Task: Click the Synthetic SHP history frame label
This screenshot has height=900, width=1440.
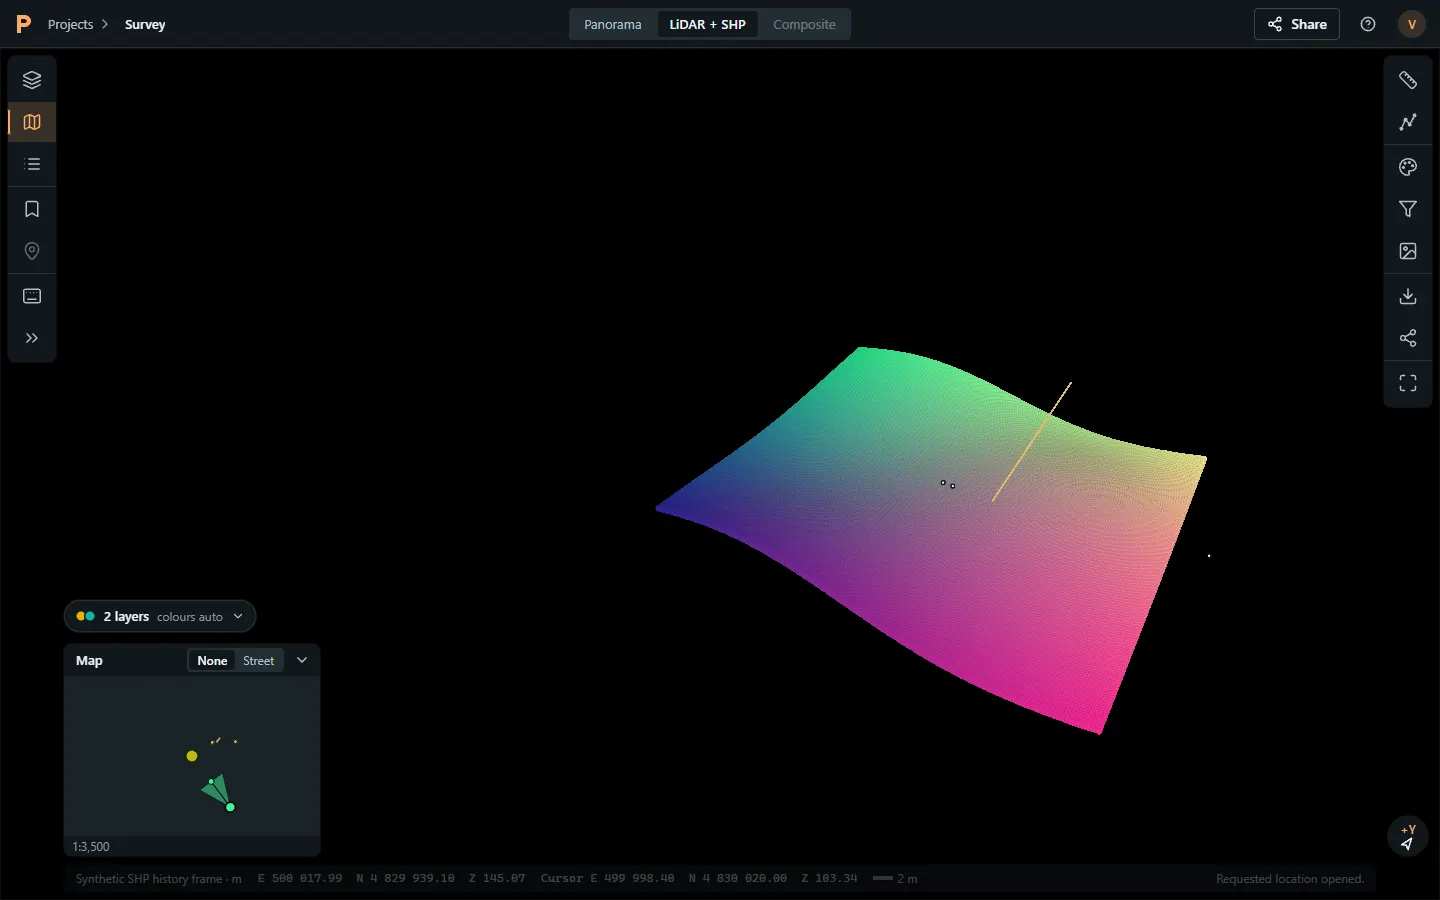Action: pyautogui.click(x=159, y=879)
